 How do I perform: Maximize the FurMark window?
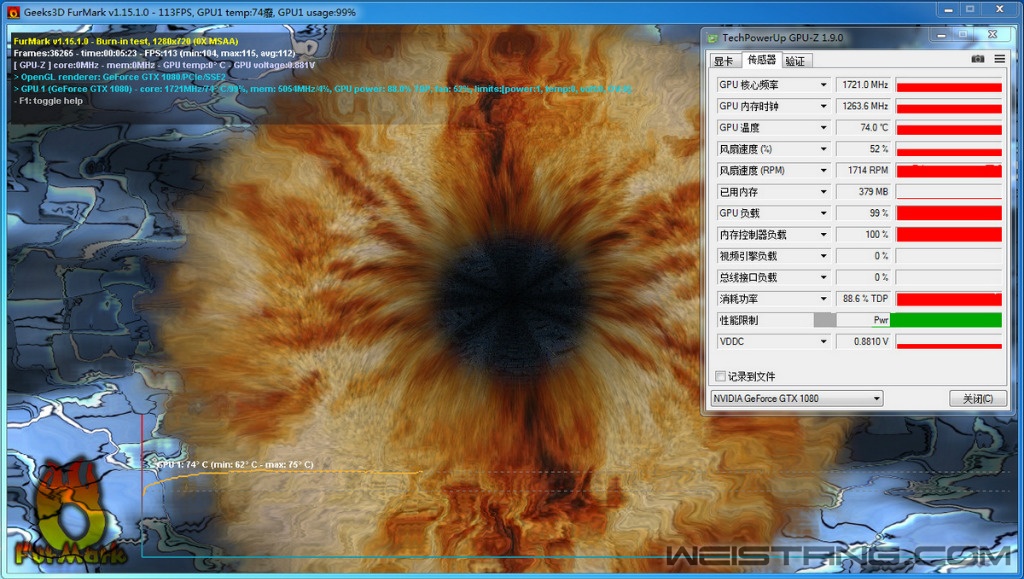[x=970, y=10]
